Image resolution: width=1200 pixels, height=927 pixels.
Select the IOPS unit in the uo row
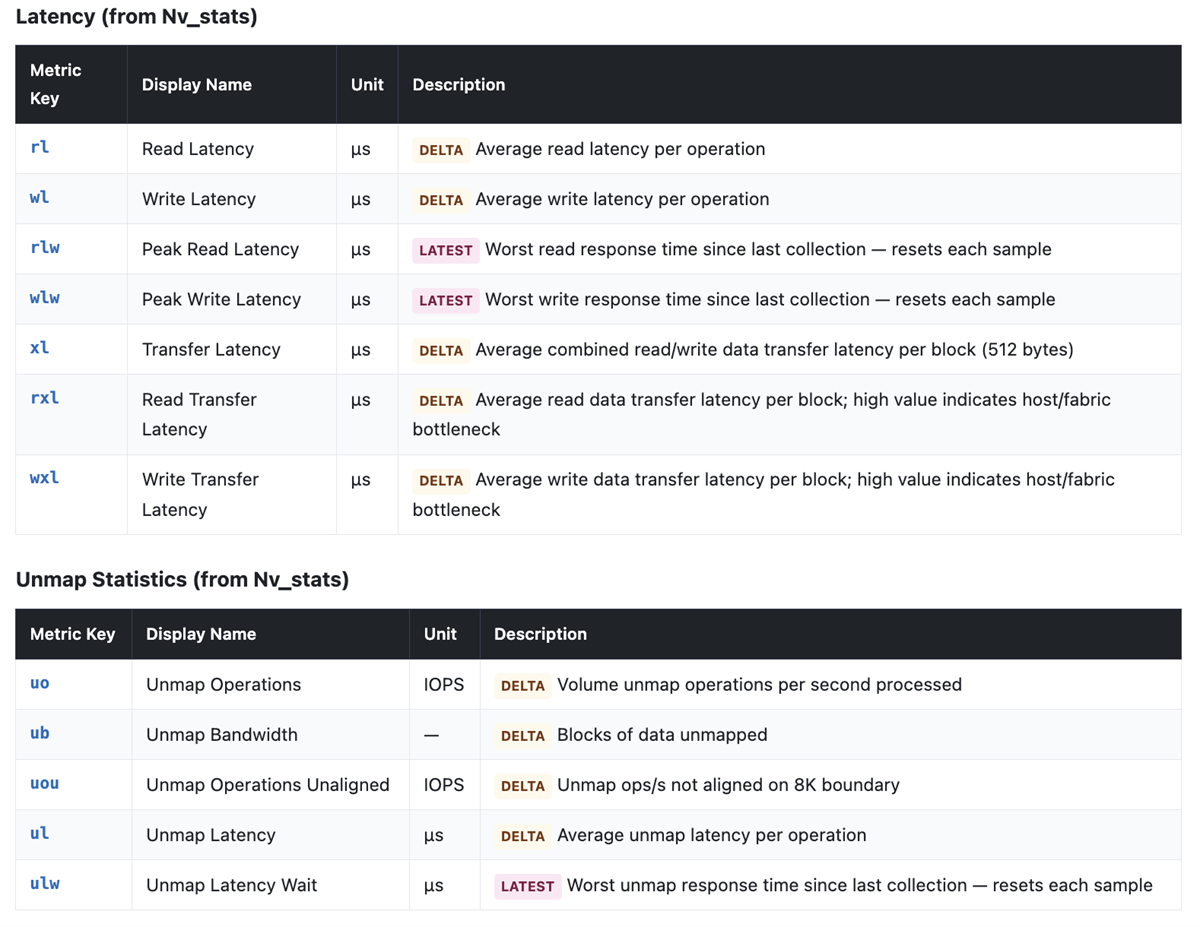444,685
